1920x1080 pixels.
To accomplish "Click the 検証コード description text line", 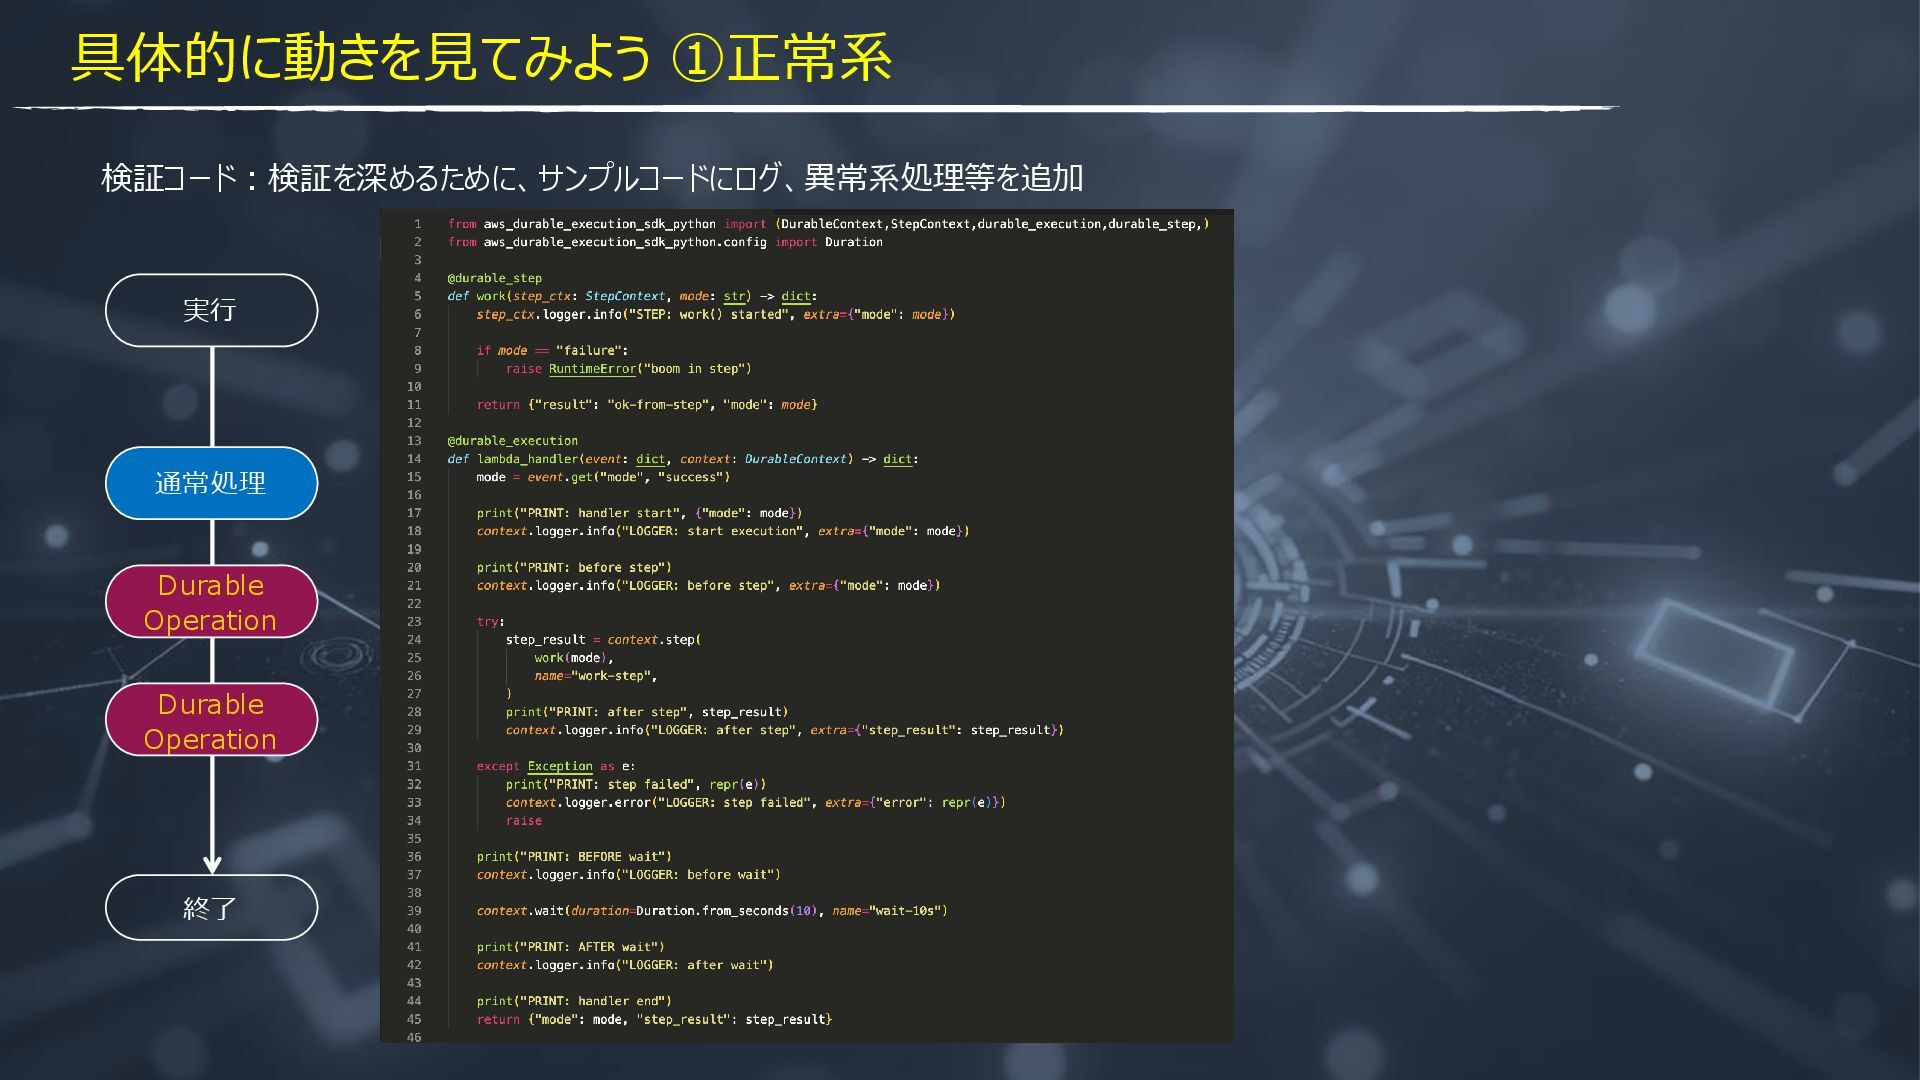I will click(x=592, y=178).
